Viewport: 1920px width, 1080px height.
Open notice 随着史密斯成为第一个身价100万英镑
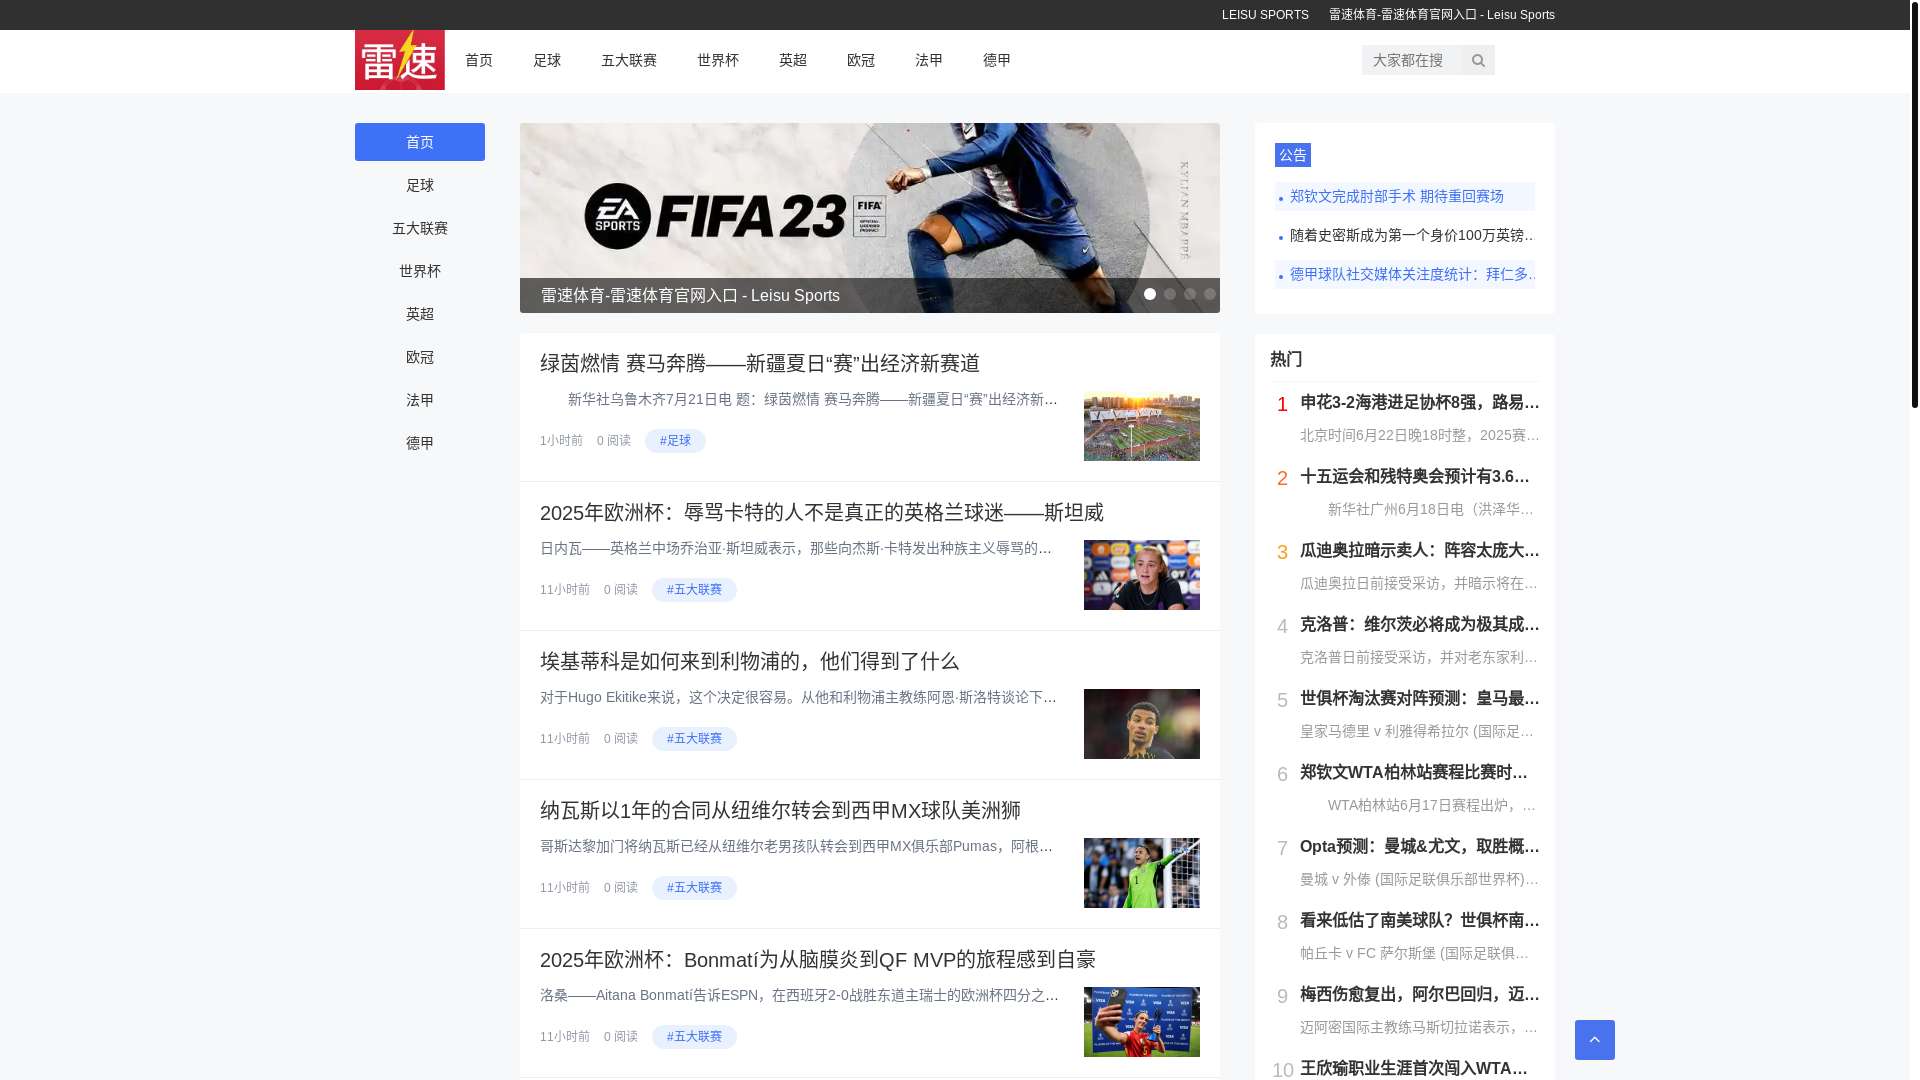click(1405, 235)
